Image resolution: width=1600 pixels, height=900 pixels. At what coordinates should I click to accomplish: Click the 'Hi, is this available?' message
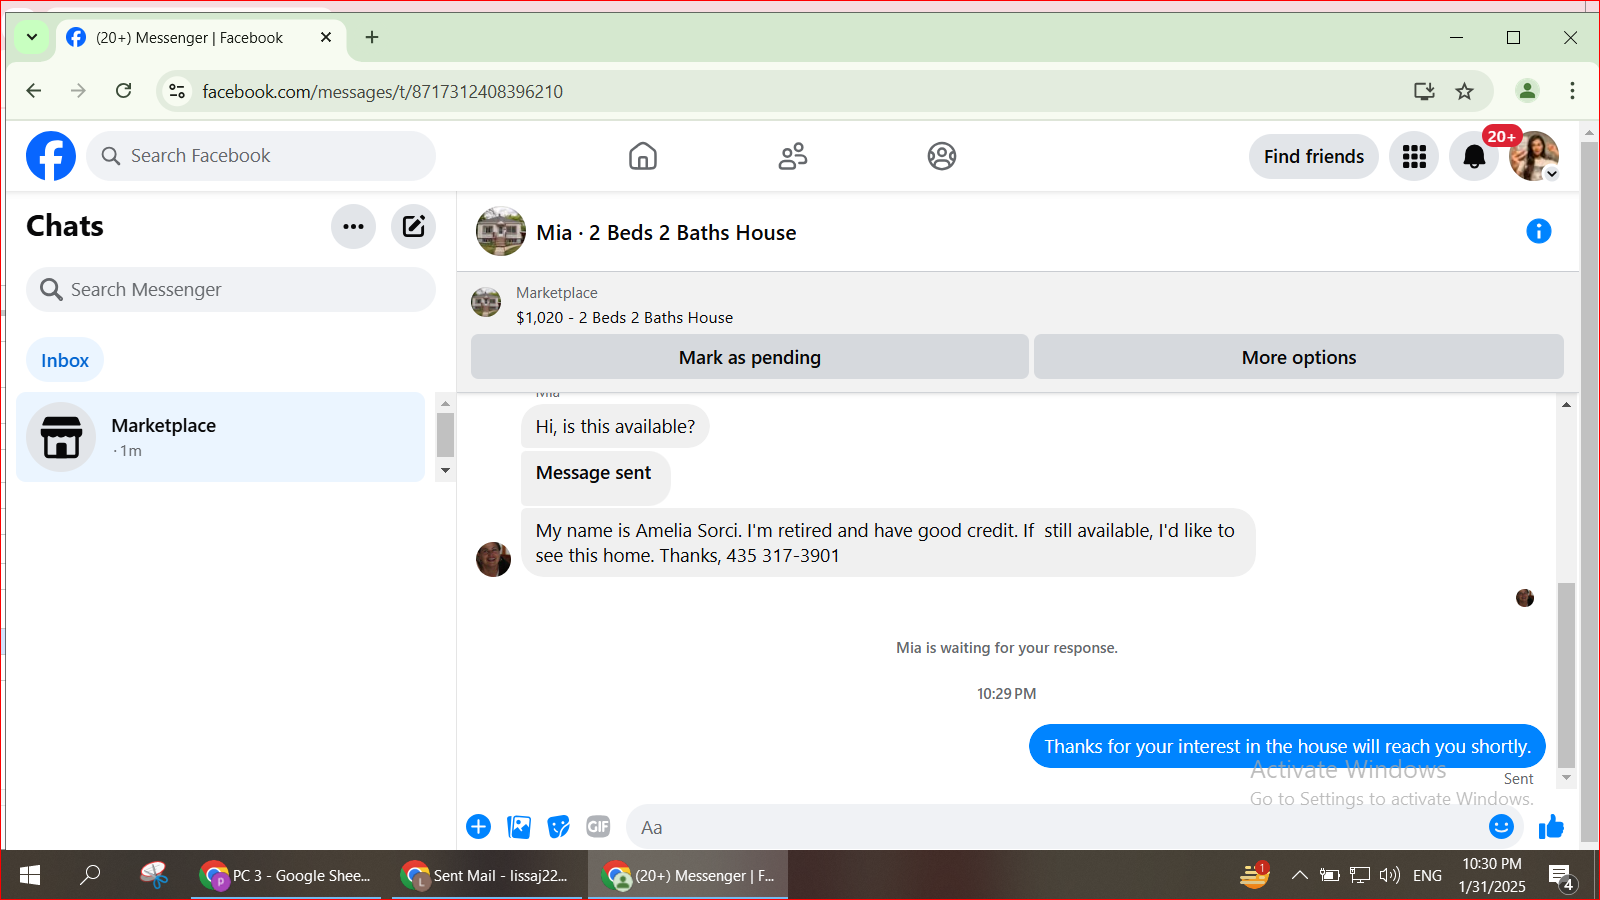click(x=615, y=427)
